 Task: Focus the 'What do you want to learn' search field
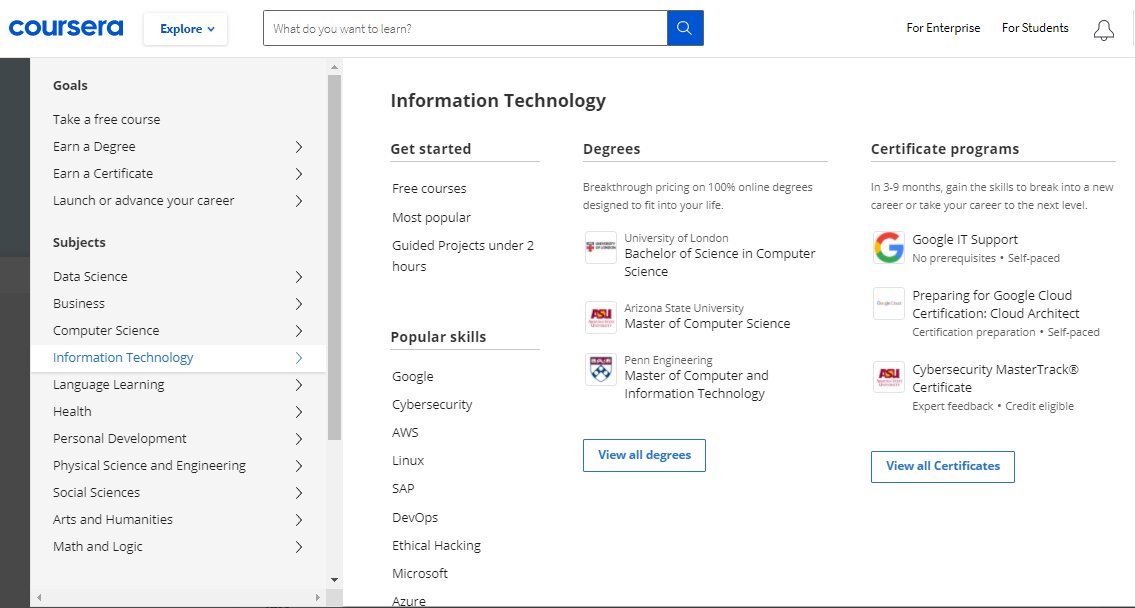(465, 29)
